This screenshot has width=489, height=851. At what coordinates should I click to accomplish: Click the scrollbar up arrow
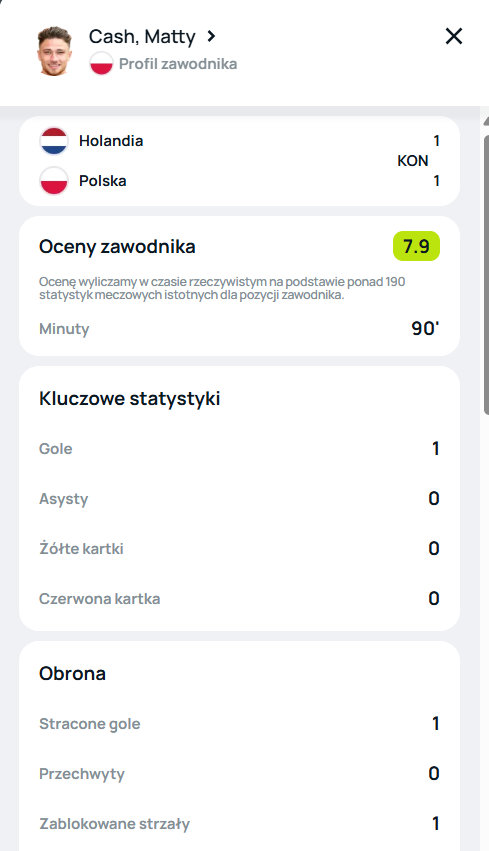click(x=486, y=121)
